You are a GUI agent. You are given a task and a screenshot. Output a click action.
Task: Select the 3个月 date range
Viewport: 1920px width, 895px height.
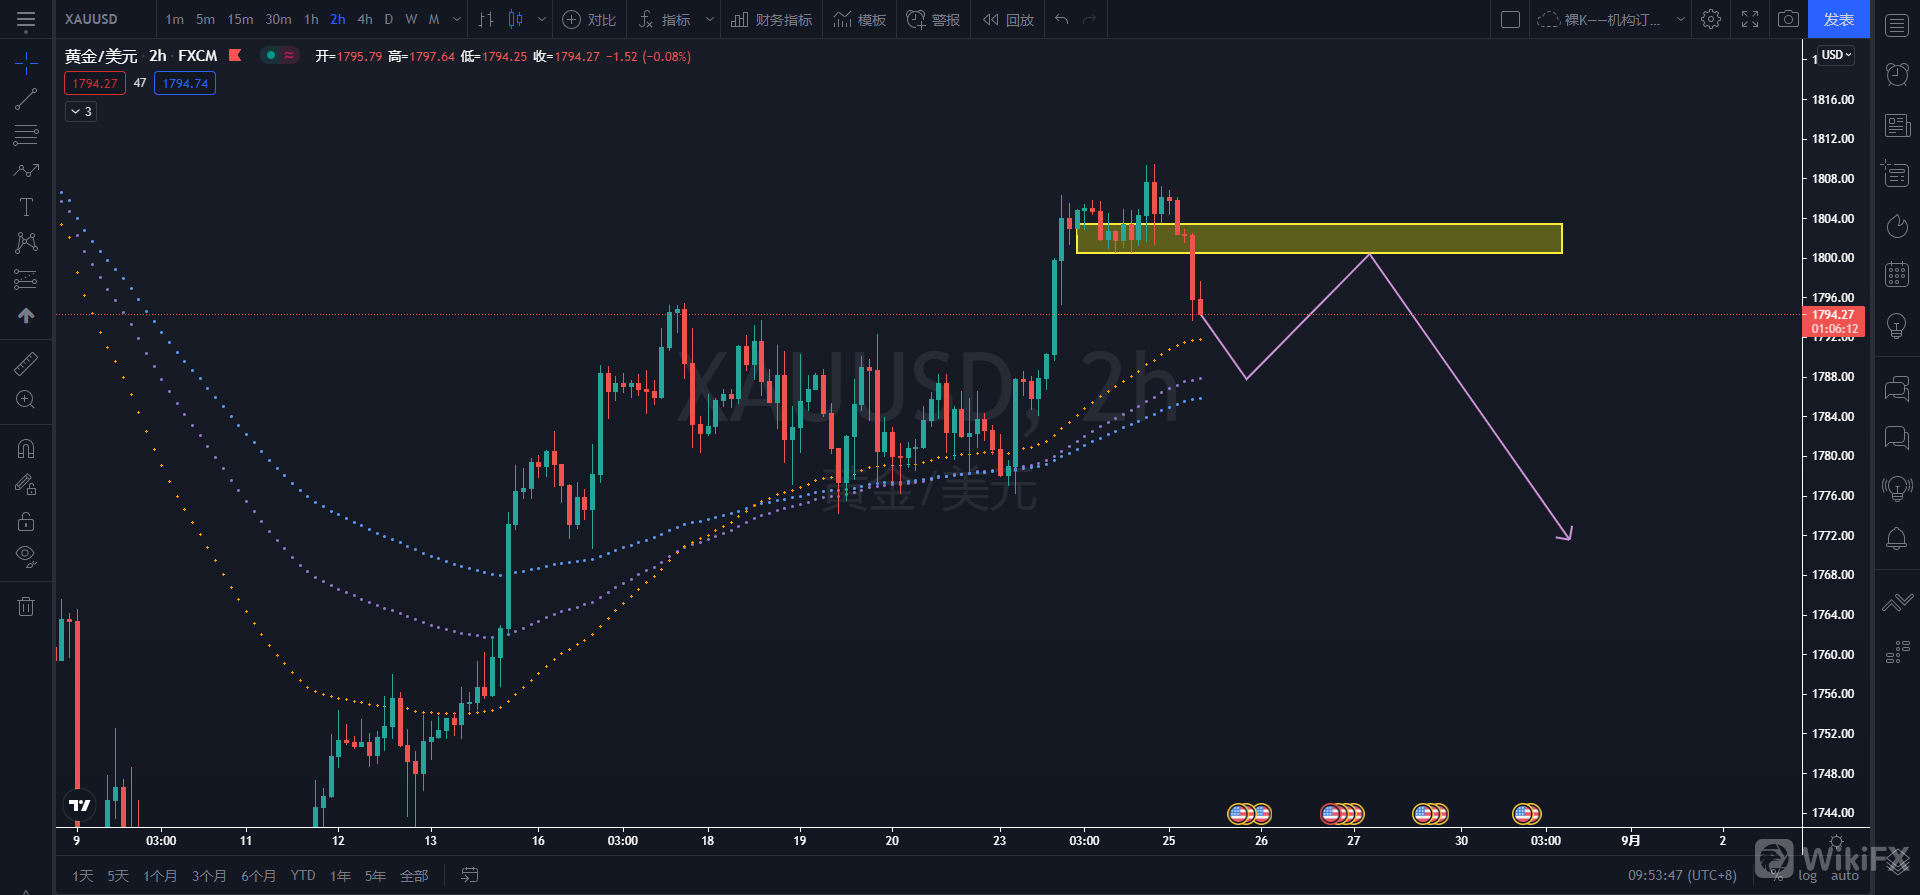tap(209, 876)
